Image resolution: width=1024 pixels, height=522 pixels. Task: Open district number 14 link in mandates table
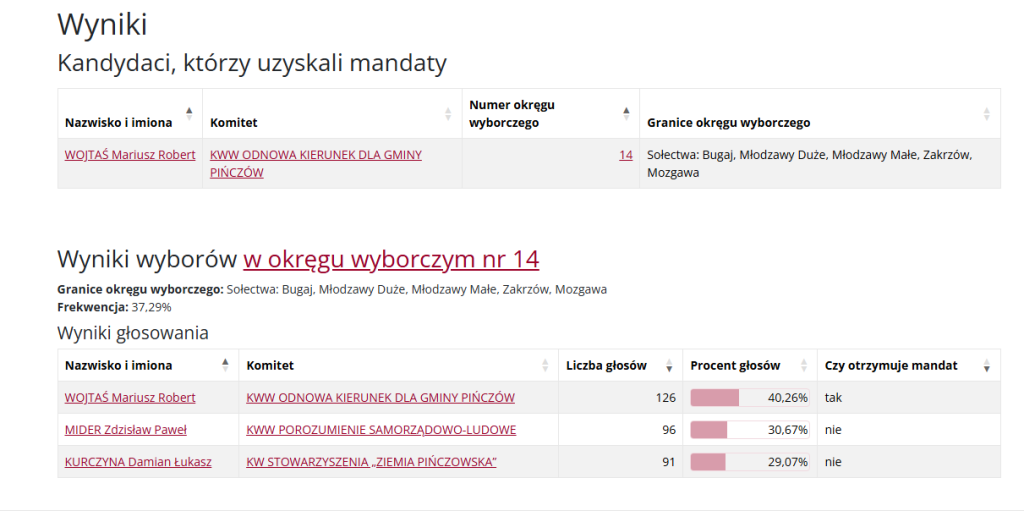click(x=626, y=155)
